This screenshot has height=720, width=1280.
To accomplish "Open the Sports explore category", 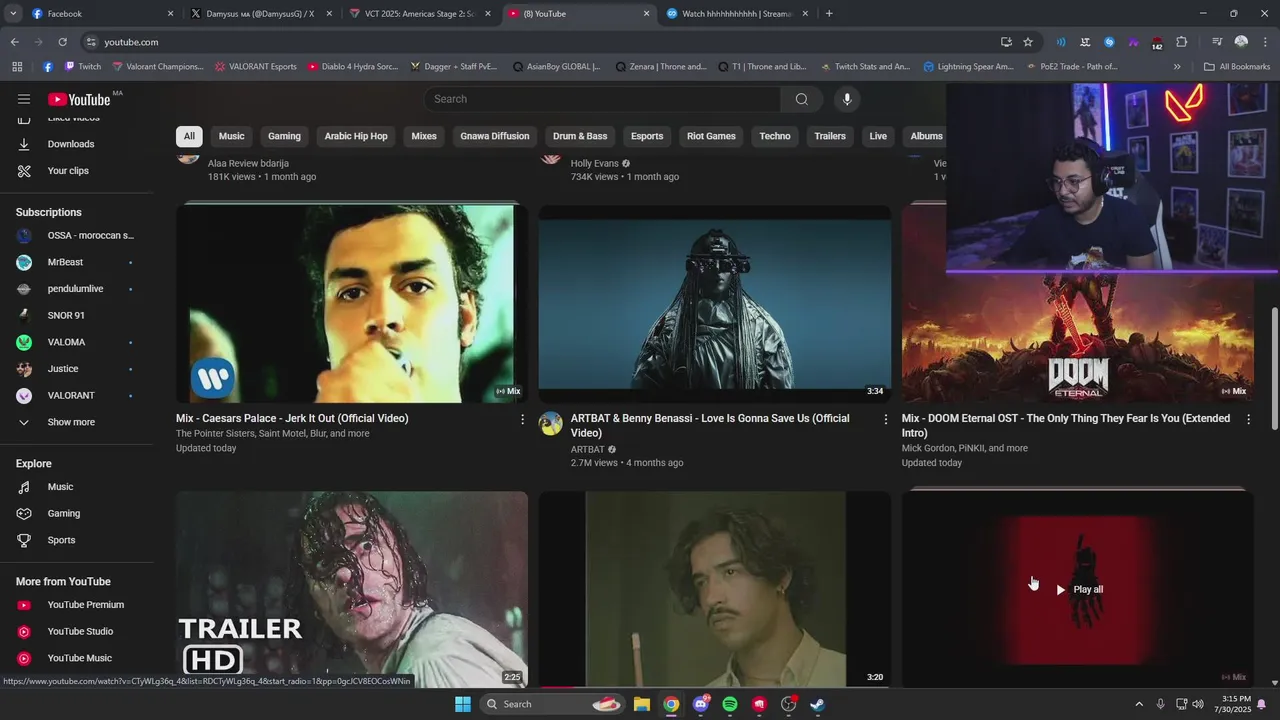I will coord(61,540).
